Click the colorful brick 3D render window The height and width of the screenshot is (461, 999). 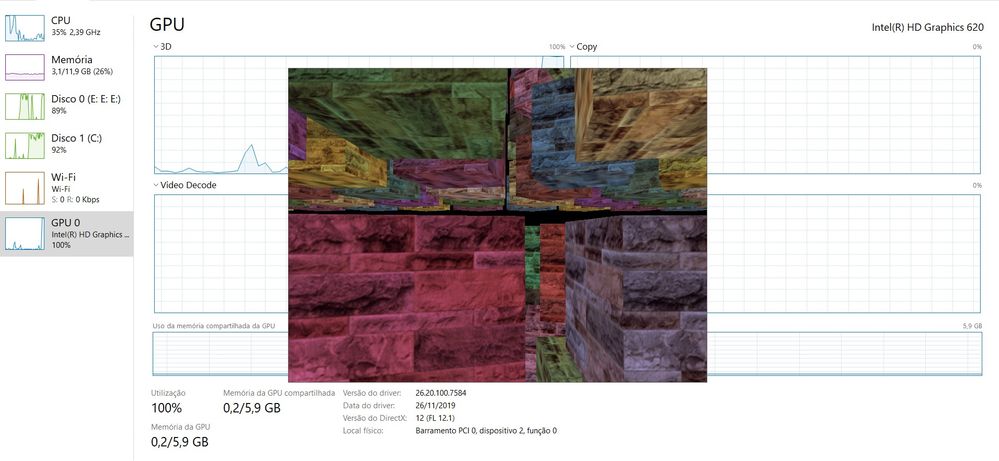tap(498, 225)
